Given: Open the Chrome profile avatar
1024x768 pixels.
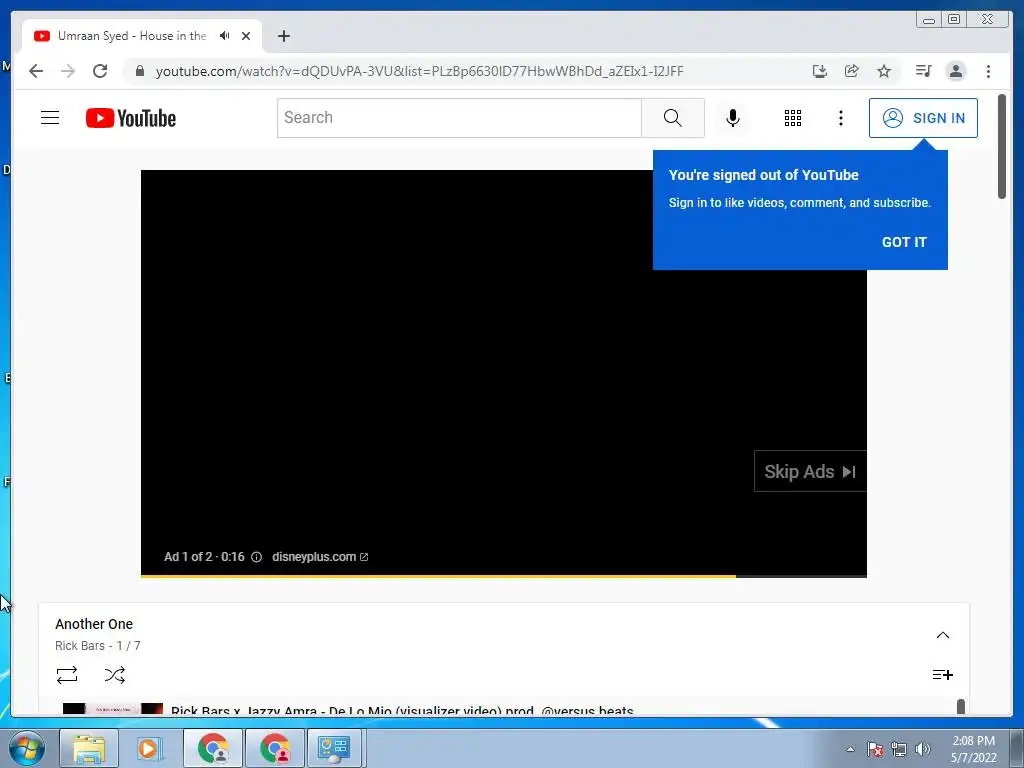Looking at the screenshot, I should pyautogui.click(x=955, y=71).
